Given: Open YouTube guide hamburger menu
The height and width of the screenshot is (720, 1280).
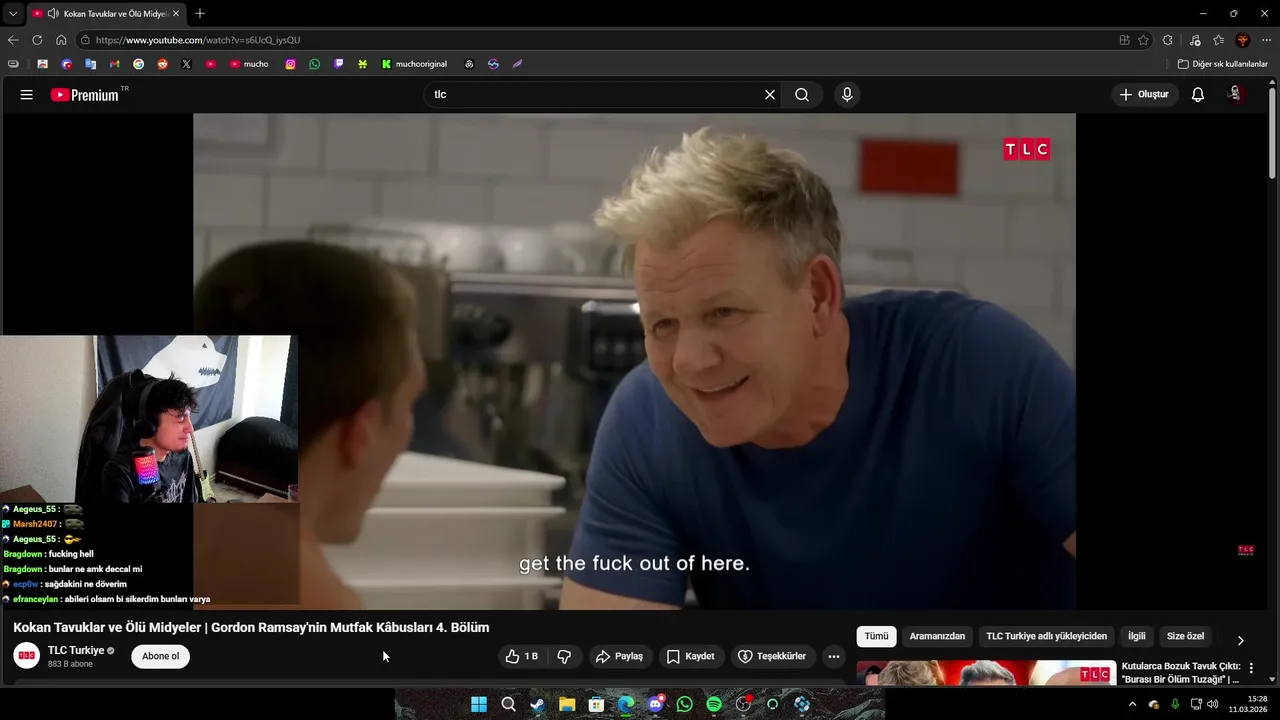Looking at the screenshot, I should 27,94.
